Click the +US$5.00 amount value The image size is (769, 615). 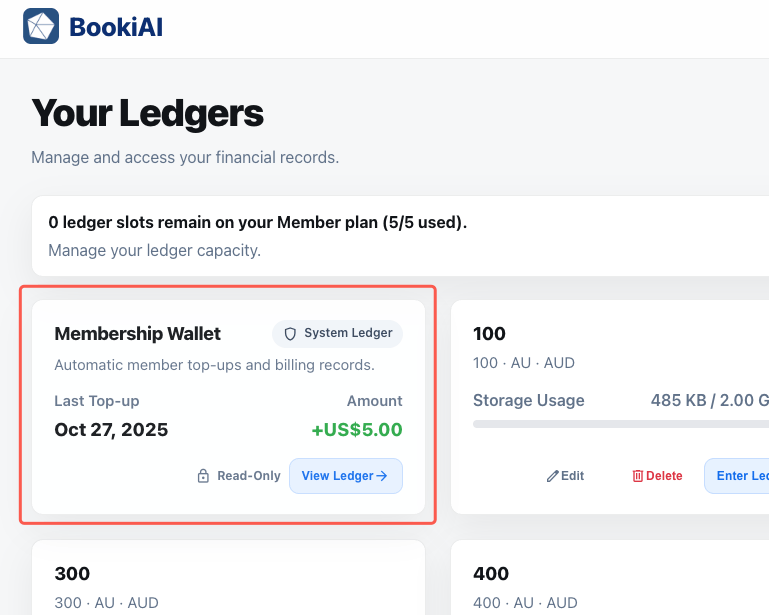pos(357,430)
